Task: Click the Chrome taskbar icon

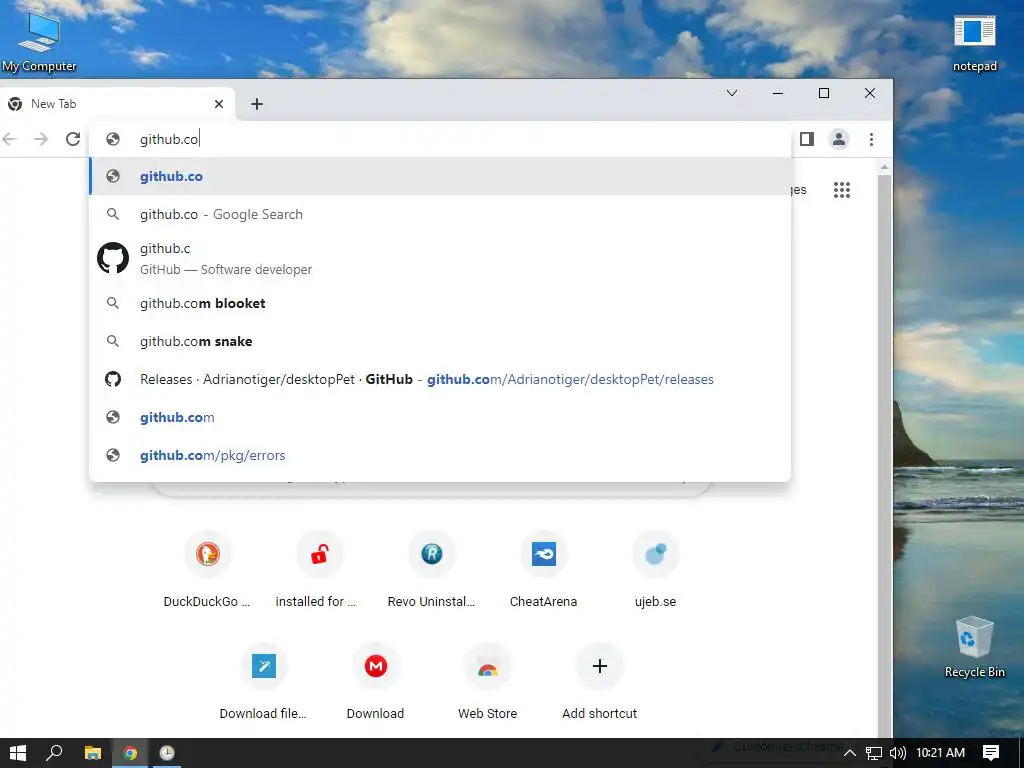Action: pyautogui.click(x=130, y=753)
